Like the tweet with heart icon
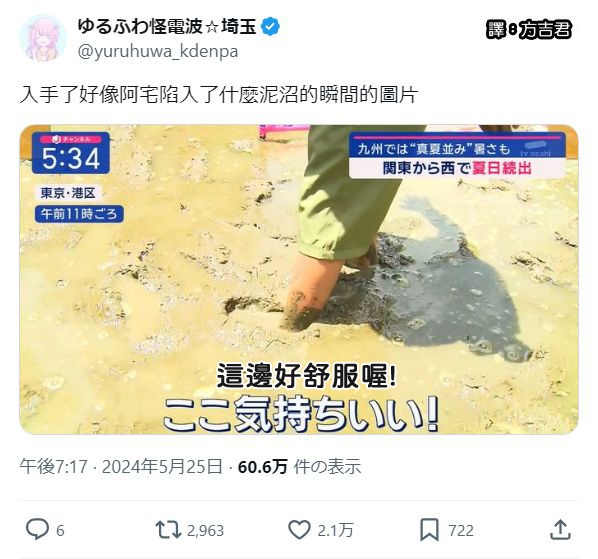Image resolution: width=598 pixels, height=559 pixels. pos(299,530)
